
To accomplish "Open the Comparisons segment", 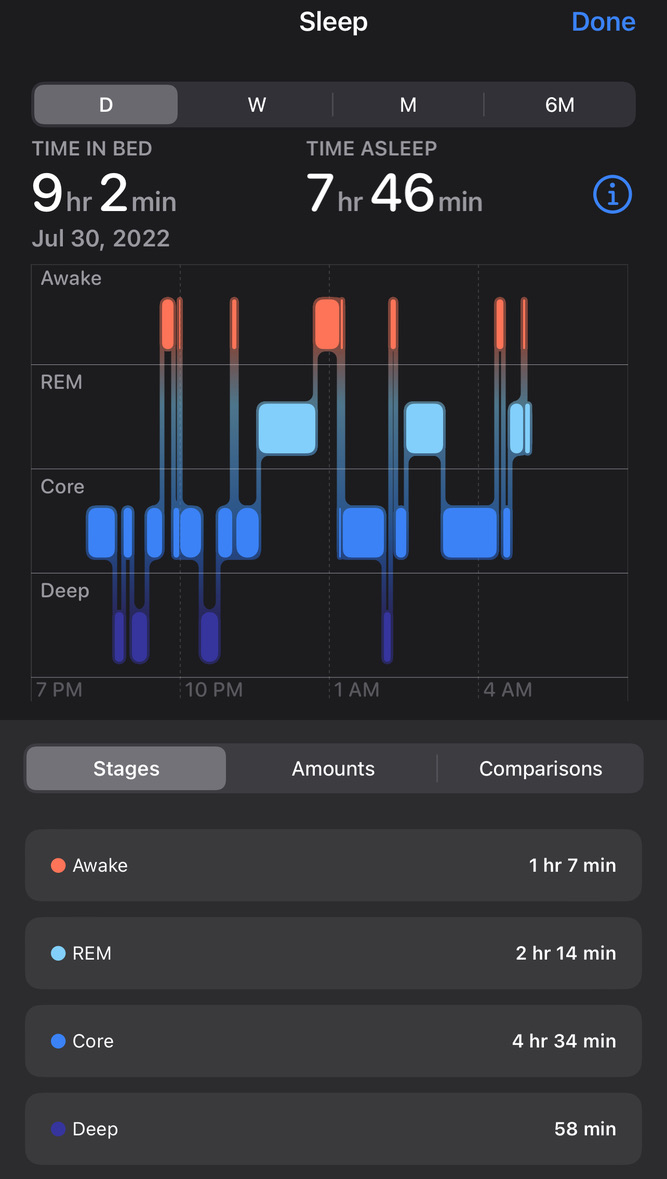I will click(541, 768).
